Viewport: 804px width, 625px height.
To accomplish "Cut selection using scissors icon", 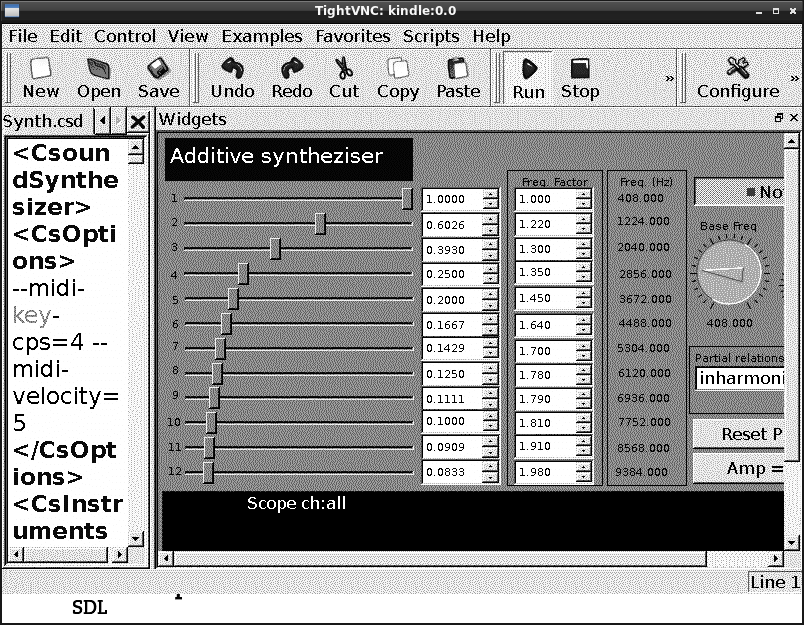I will [x=344, y=78].
